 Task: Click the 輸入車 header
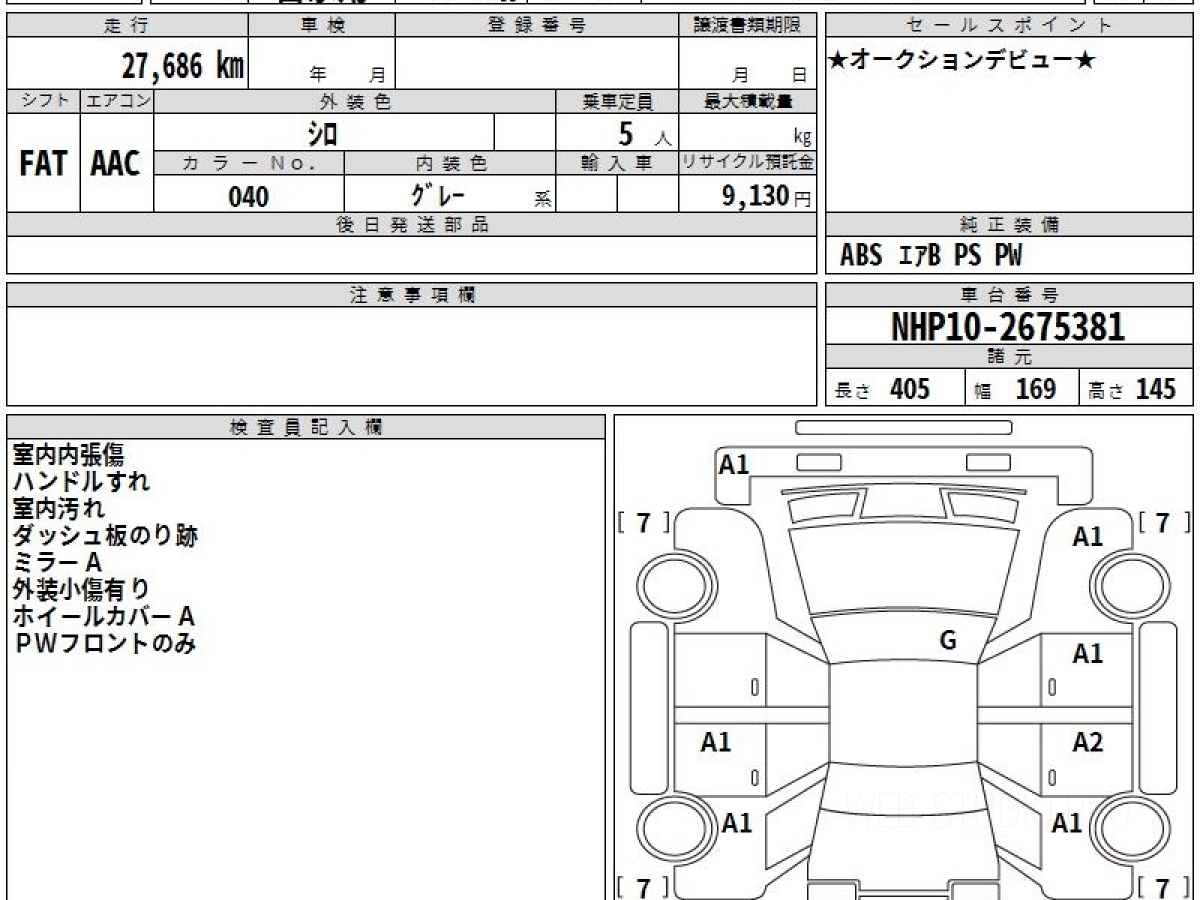click(x=617, y=163)
